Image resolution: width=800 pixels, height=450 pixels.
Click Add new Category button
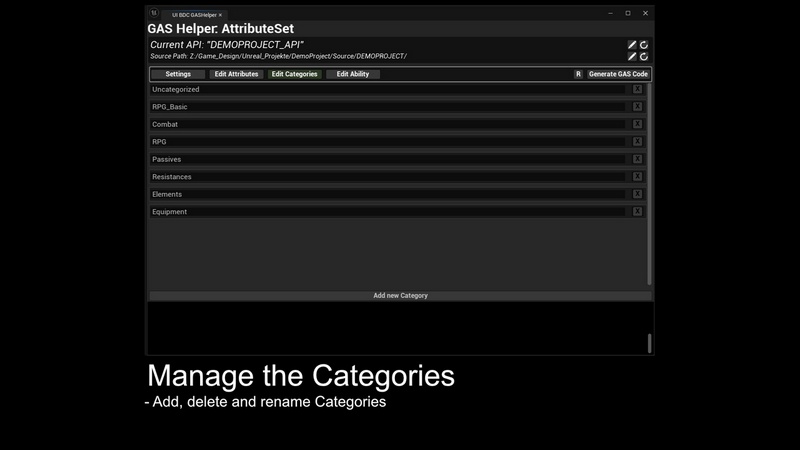coord(400,296)
